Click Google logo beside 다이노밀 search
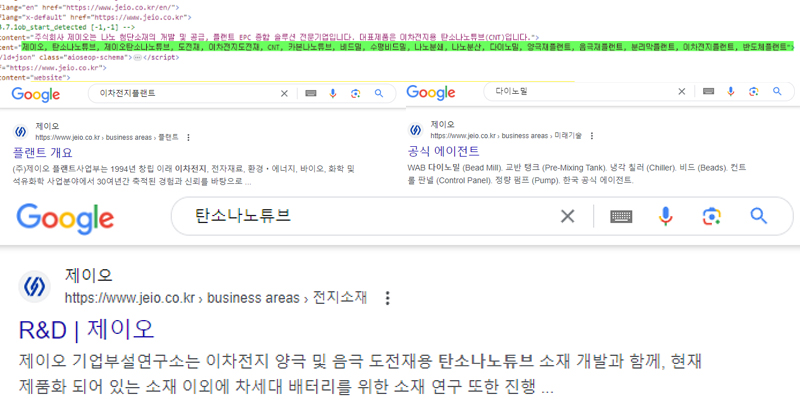The image size is (800, 409). tap(431, 92)
